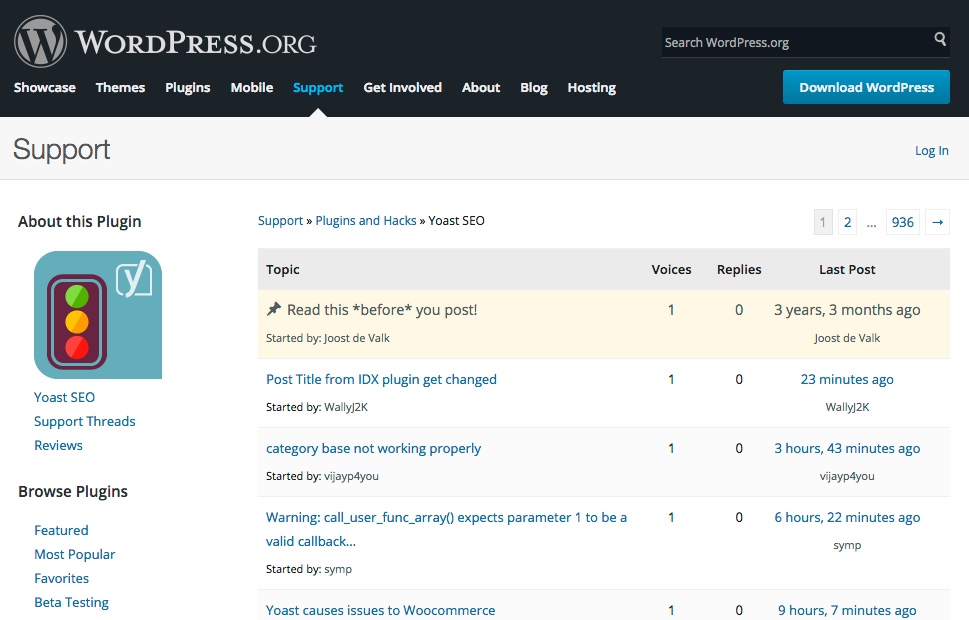This screenshot has height=620, width=969.
Task: Click the WordPress.org logo
Action: [165, 42]
